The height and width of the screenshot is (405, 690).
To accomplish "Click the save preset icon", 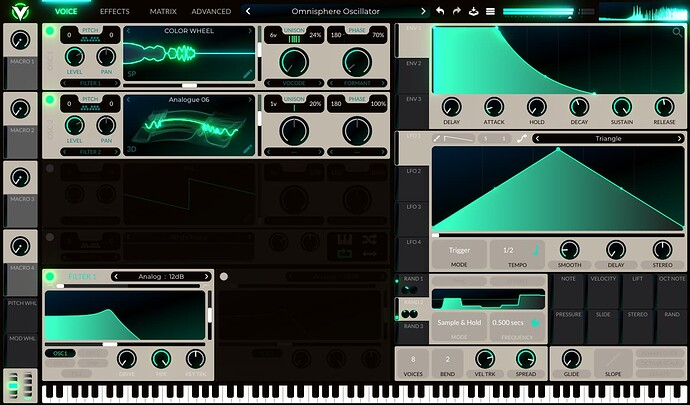I will click(473, 11).
